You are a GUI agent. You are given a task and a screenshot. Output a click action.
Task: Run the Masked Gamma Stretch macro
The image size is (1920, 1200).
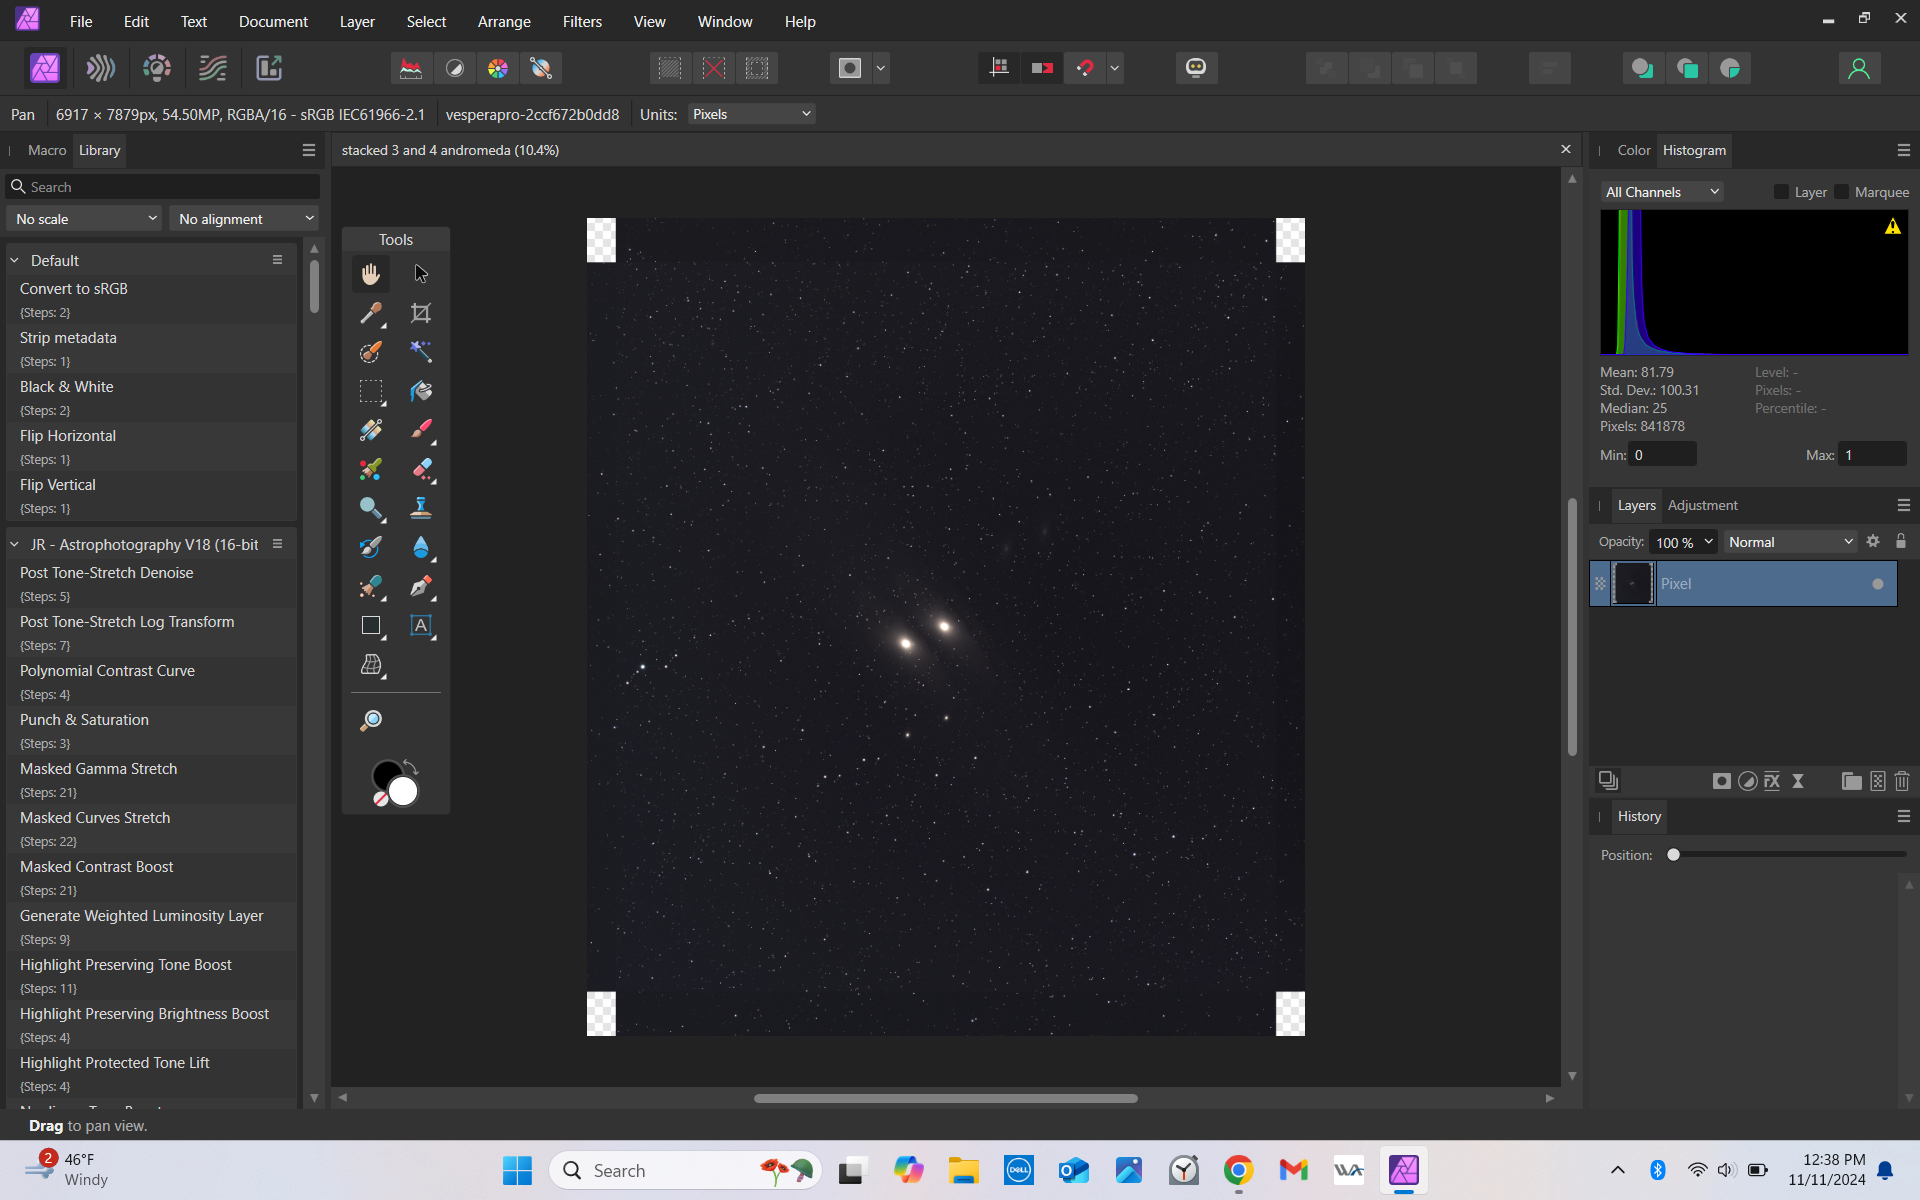[152, 779]
